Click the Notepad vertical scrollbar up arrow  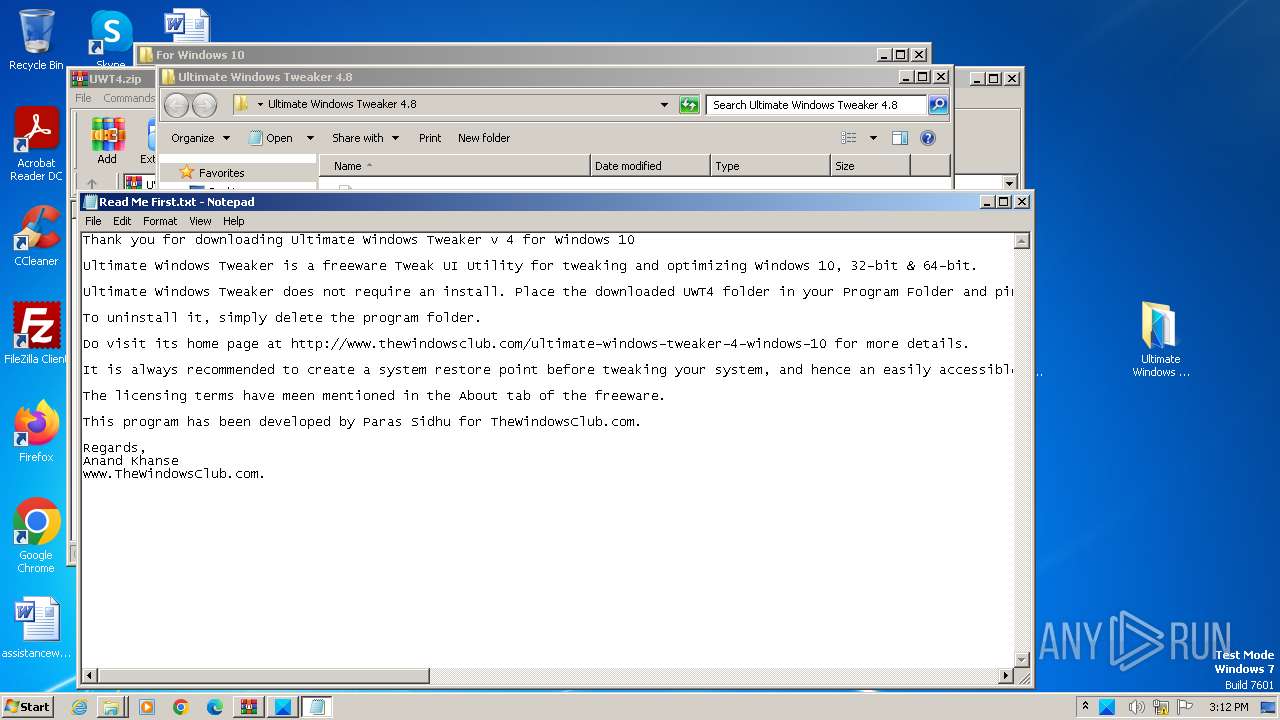(x=1021, y=241)
